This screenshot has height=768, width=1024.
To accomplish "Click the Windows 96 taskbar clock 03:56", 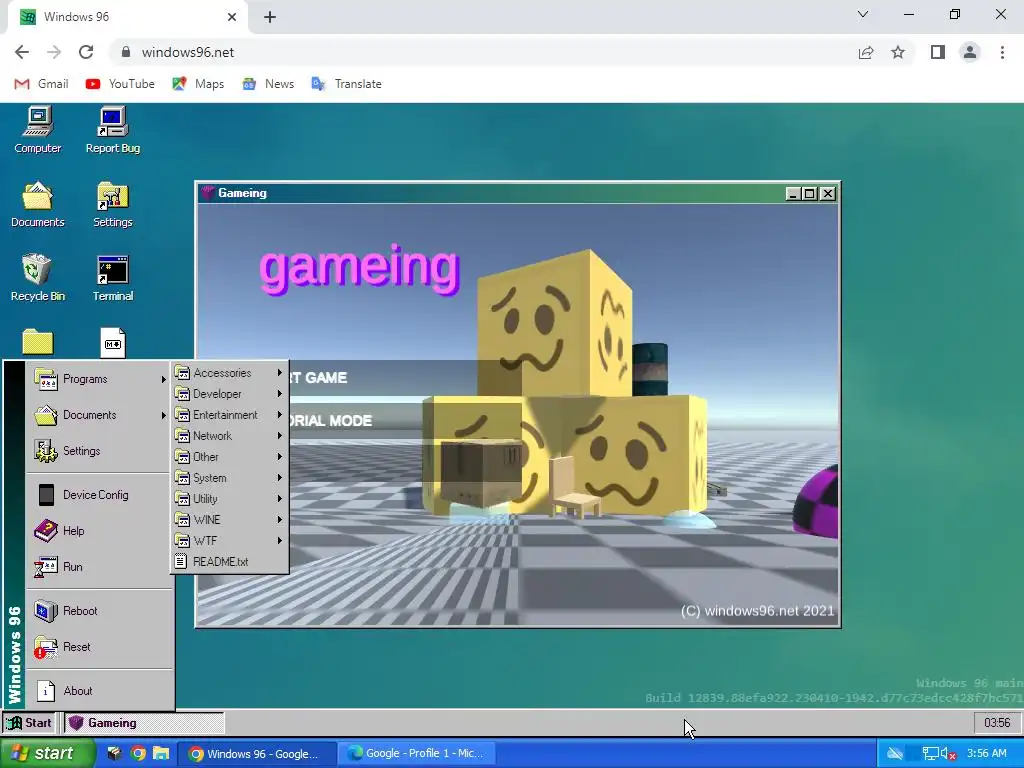I will [x=997, y=723].
